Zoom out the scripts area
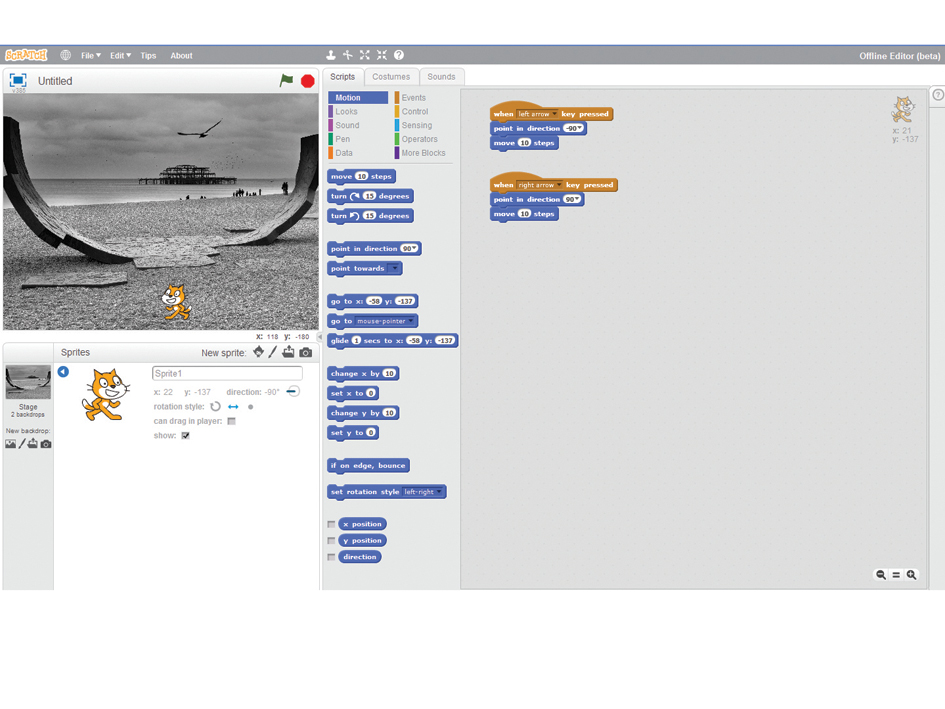 881,575
